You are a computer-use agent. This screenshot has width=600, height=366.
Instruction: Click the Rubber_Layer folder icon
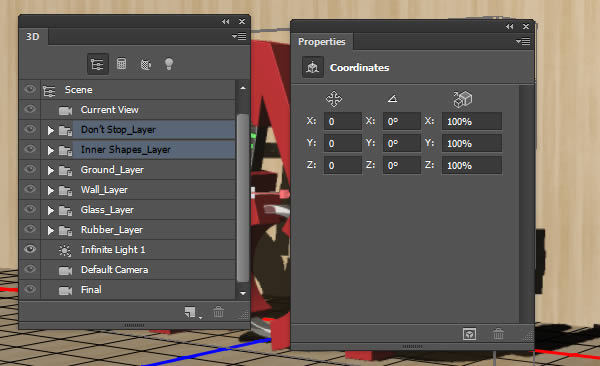coord(65,230)
